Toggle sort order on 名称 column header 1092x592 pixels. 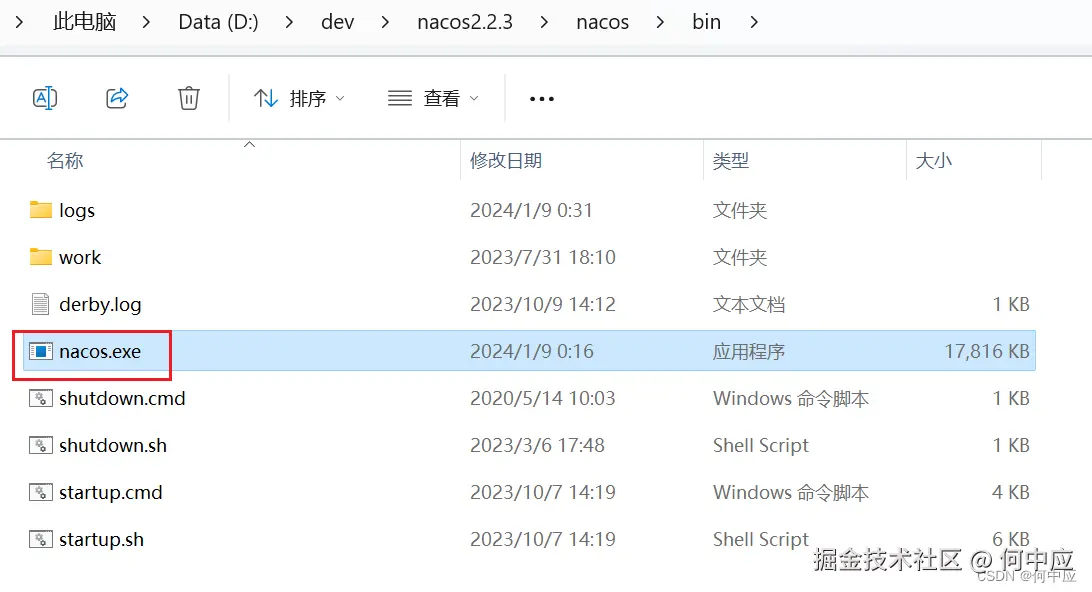[x=64, y=160]
